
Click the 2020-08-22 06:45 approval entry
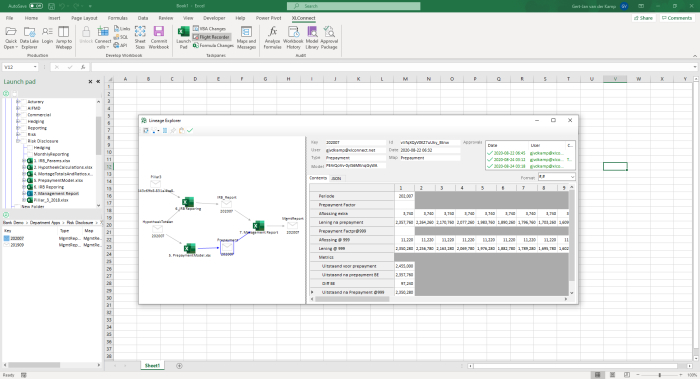pos(530,153)
